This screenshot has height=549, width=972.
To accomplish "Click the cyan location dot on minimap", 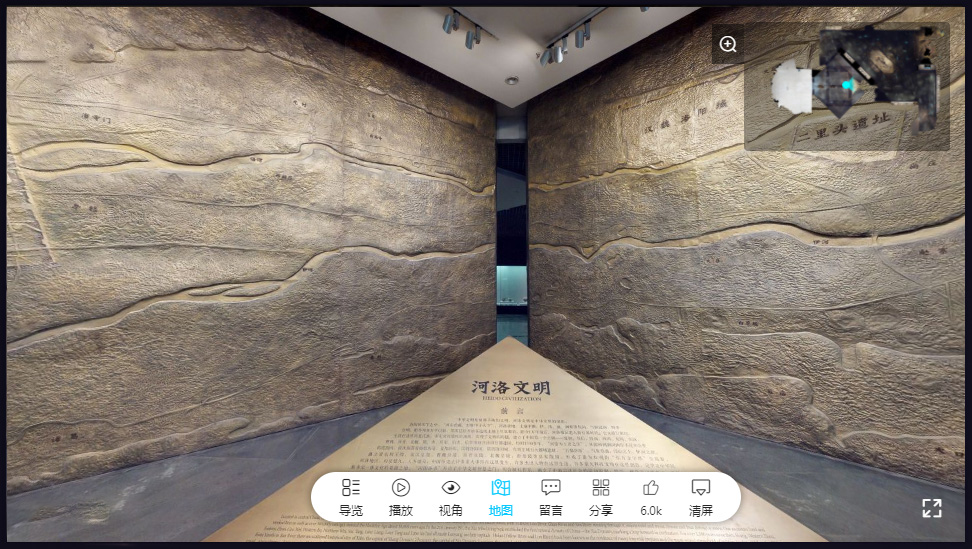I will 846,85.
